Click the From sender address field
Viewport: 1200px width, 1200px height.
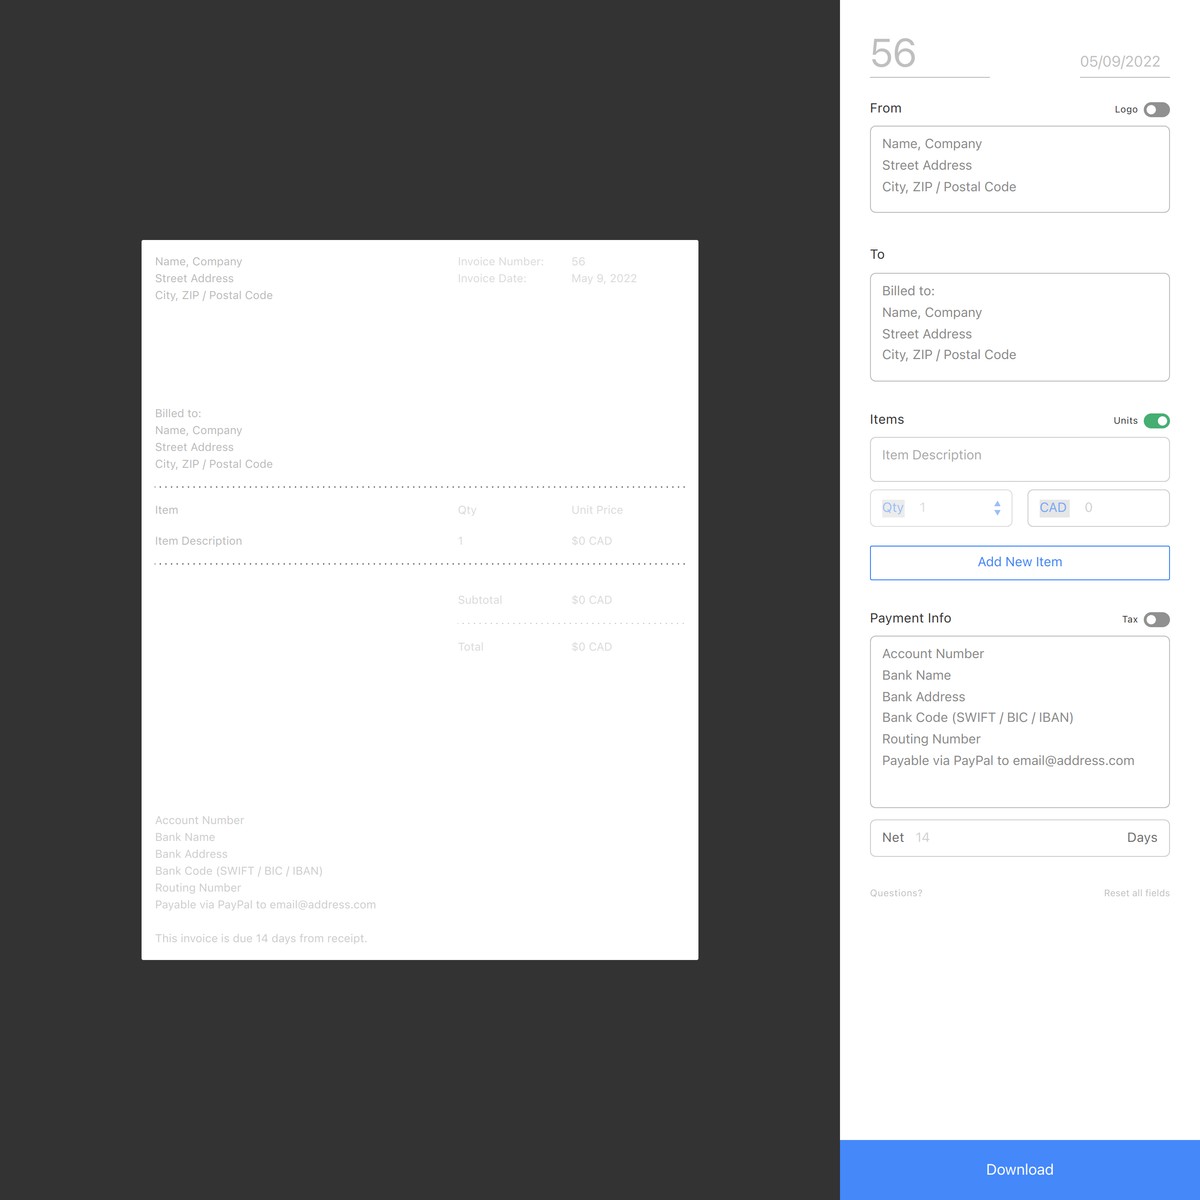[1019, 168]
